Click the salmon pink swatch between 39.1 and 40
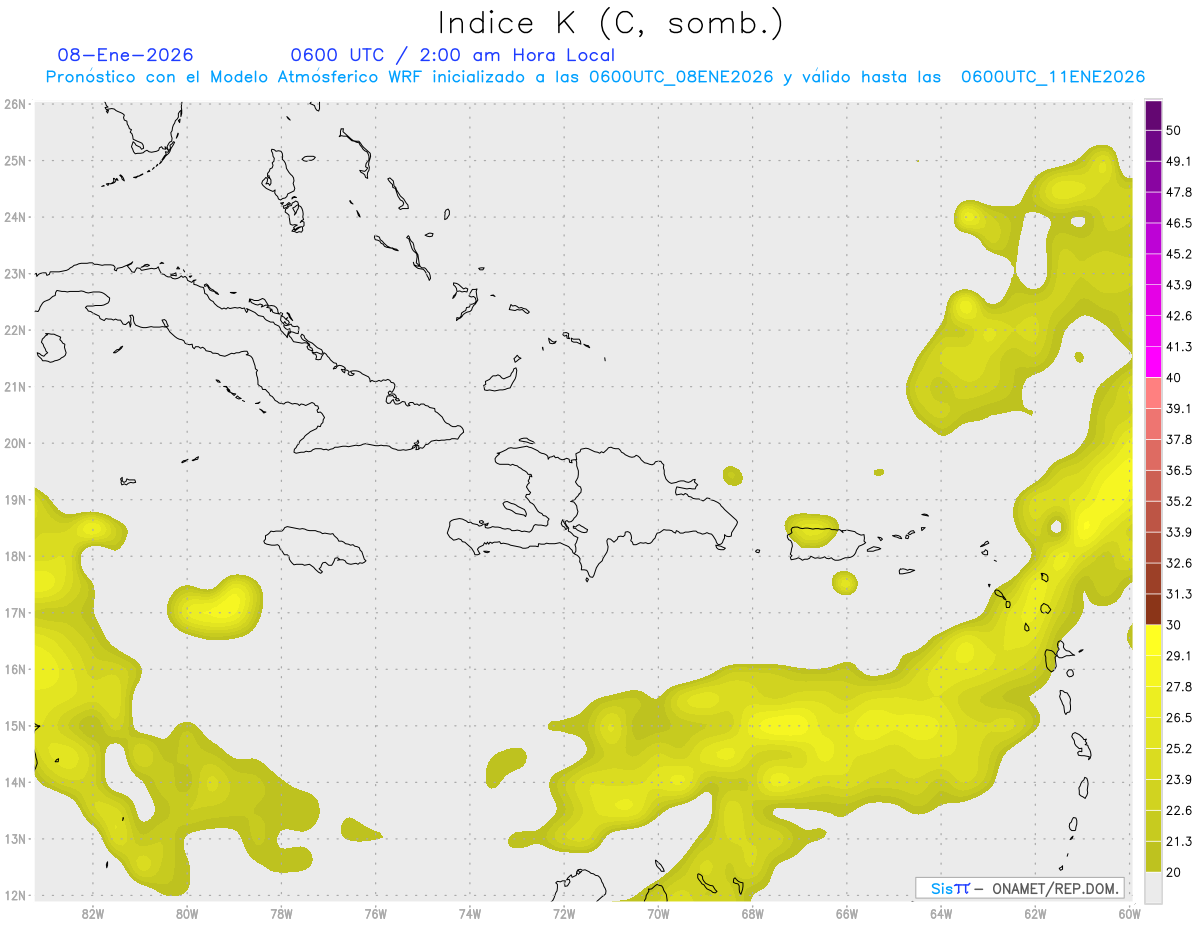Image resolution: width=1200 pixels, height=927 pixels. click(1153, 393)
